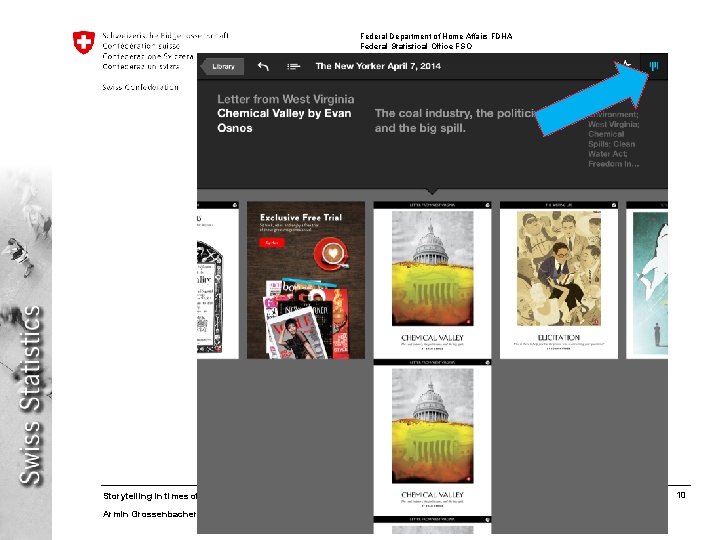The width and height of the screenshot is (720, 540).
Task: Click 'Federal Department of Home Affairs FDHA'
Action: (436, 36)
